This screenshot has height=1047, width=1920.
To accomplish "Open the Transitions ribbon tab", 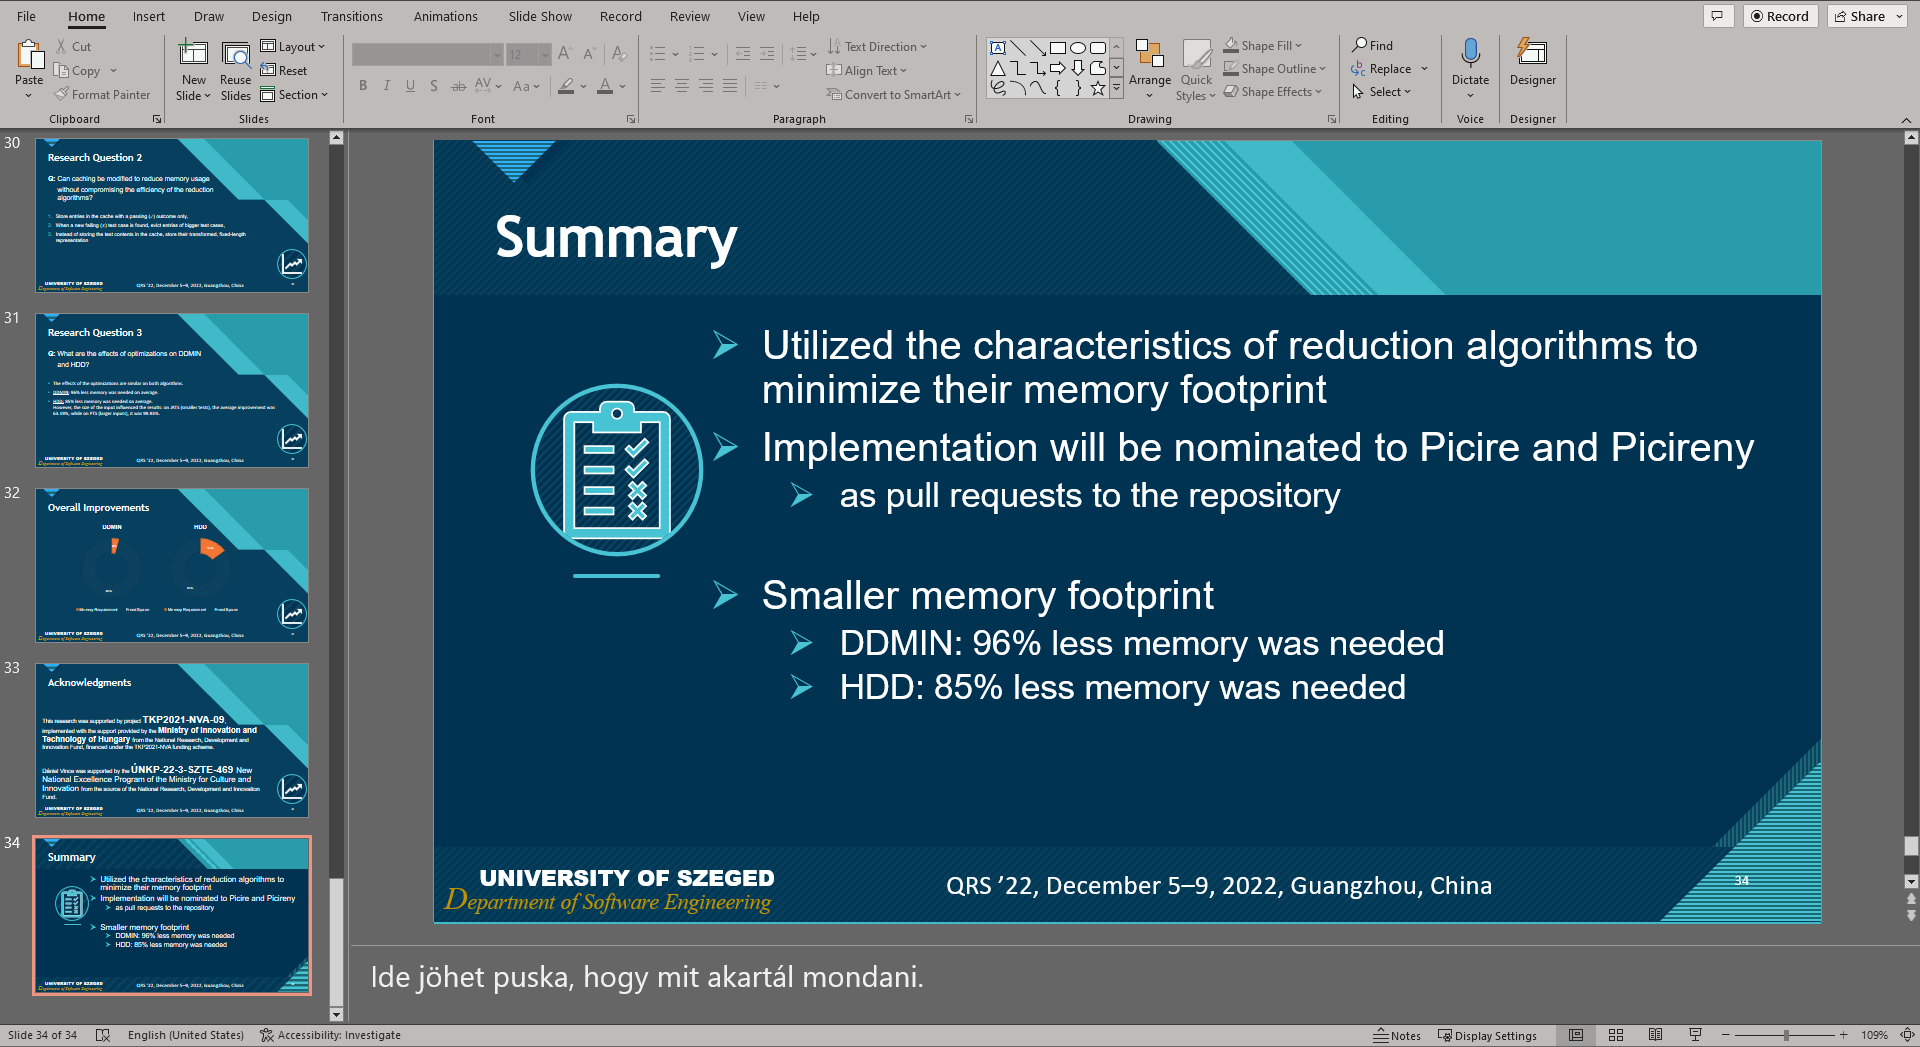I will pyautogui.click(x=352, y=16).
